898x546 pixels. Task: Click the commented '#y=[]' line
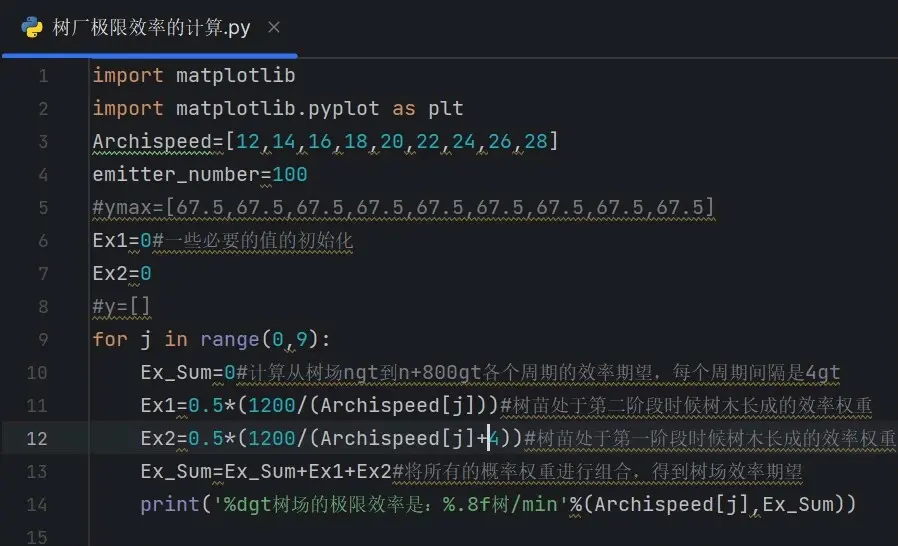click(x=121, y=307)
